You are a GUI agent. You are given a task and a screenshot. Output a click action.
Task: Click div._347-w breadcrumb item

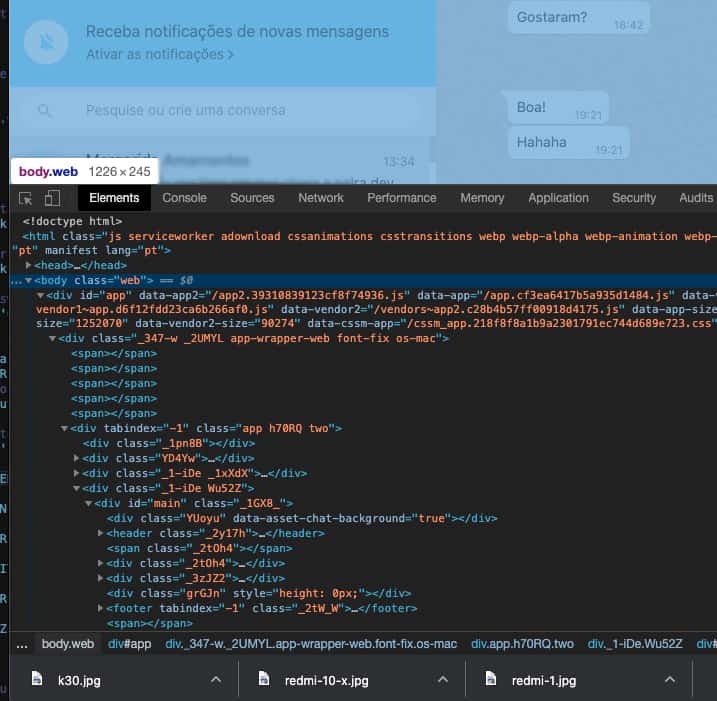(x=311, y=644)
